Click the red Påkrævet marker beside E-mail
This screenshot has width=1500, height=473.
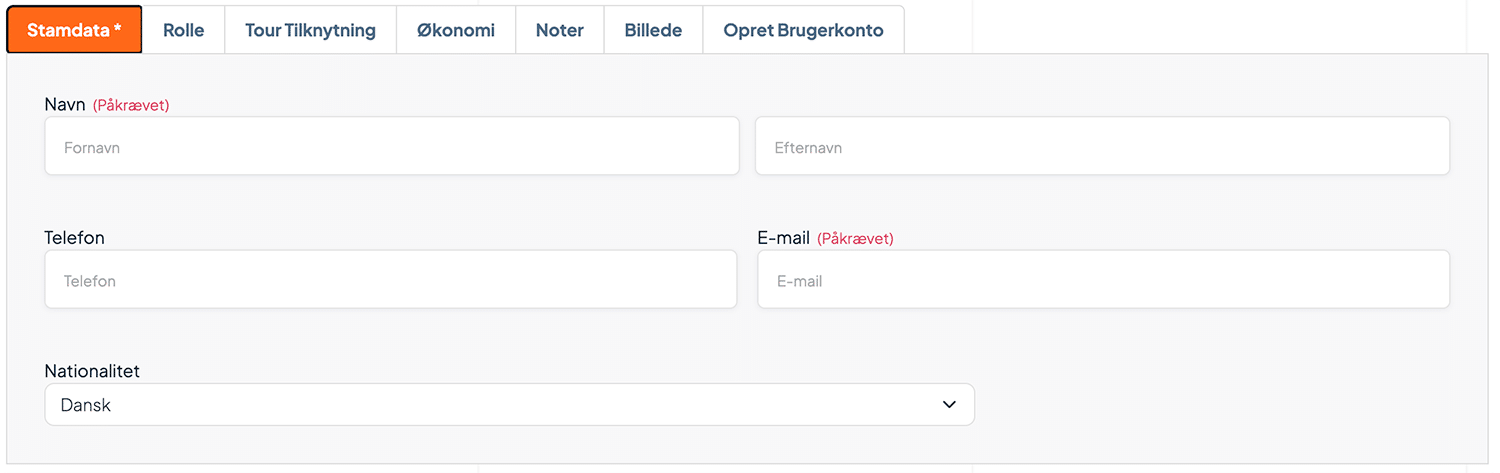click(x=855, y=239)
